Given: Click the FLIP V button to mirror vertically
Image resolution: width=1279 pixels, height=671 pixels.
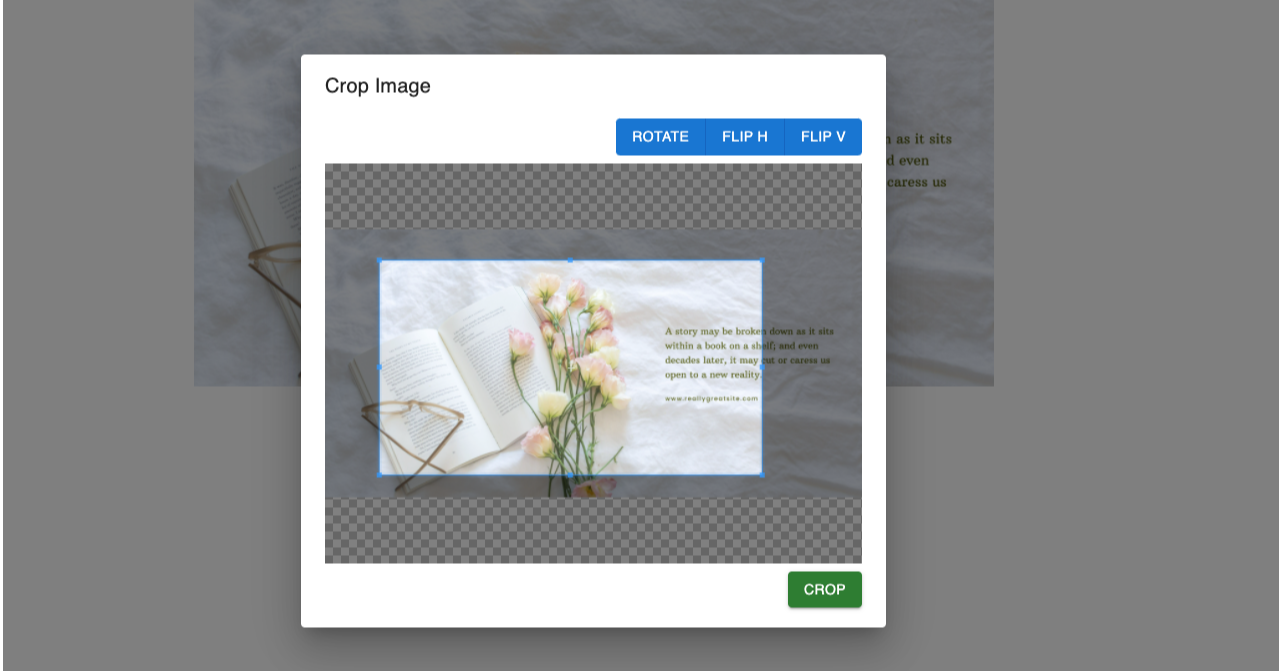Looking at the screenshot, I should 822,136.
